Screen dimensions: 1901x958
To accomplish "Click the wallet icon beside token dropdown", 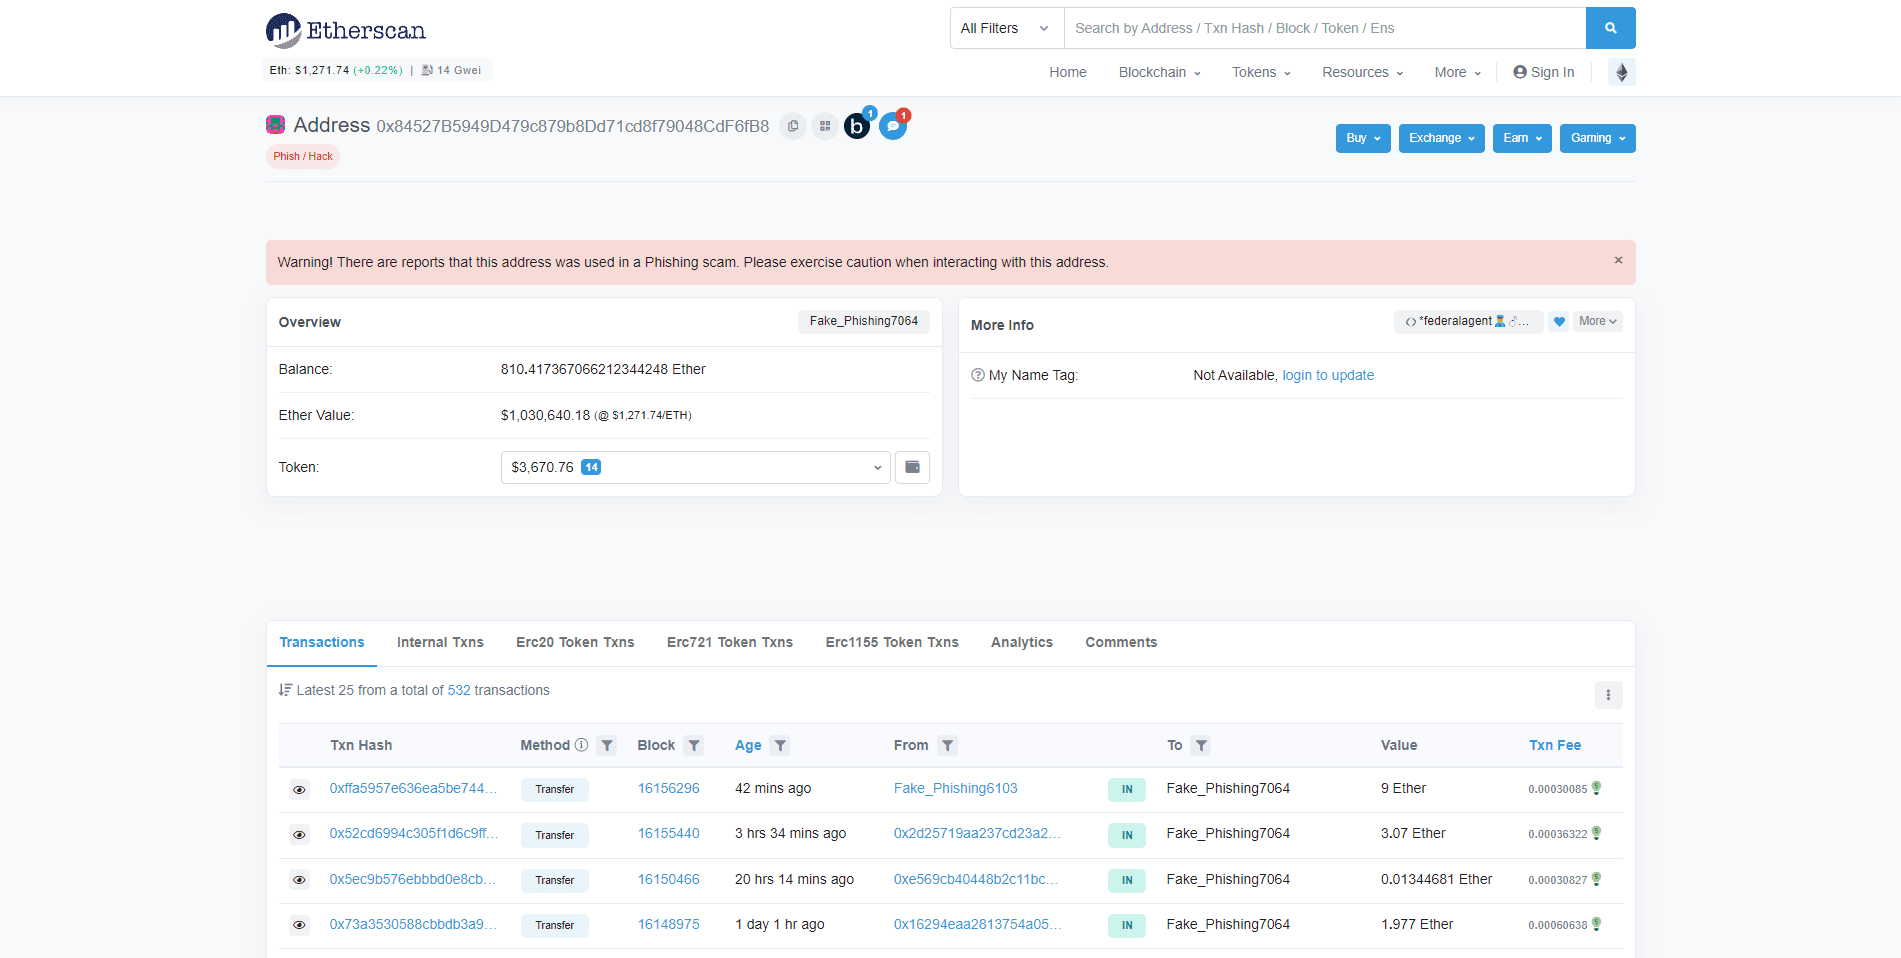I will click(912, 467).
